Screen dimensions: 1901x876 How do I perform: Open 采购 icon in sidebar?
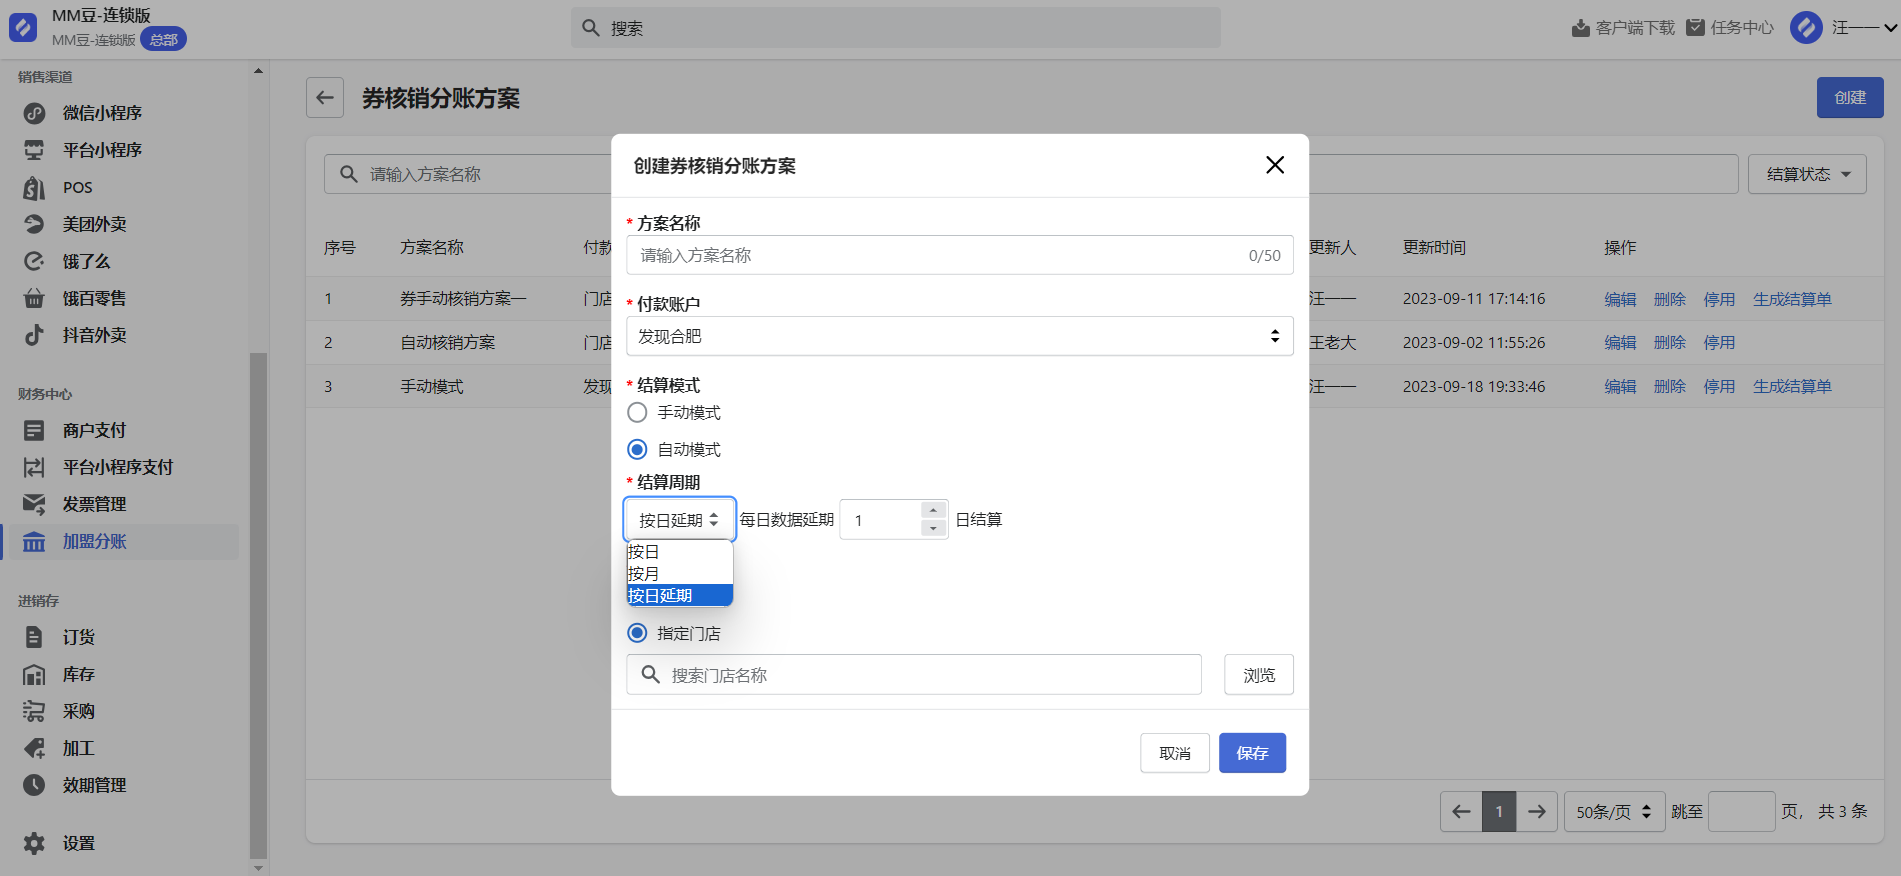tap(34, 711)
